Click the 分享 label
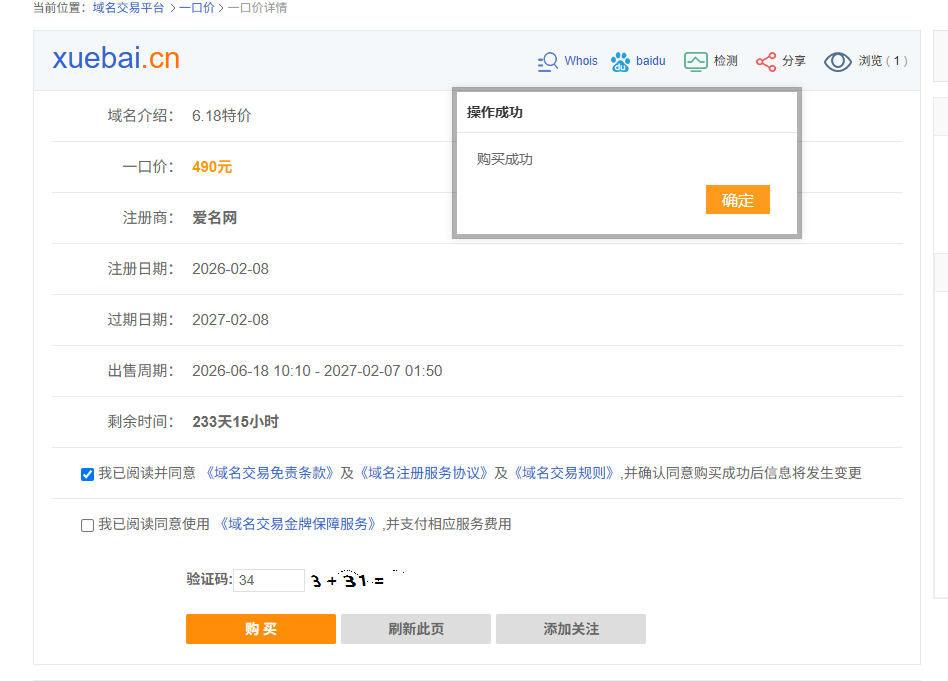948x681 pixels. coord(794,61)
